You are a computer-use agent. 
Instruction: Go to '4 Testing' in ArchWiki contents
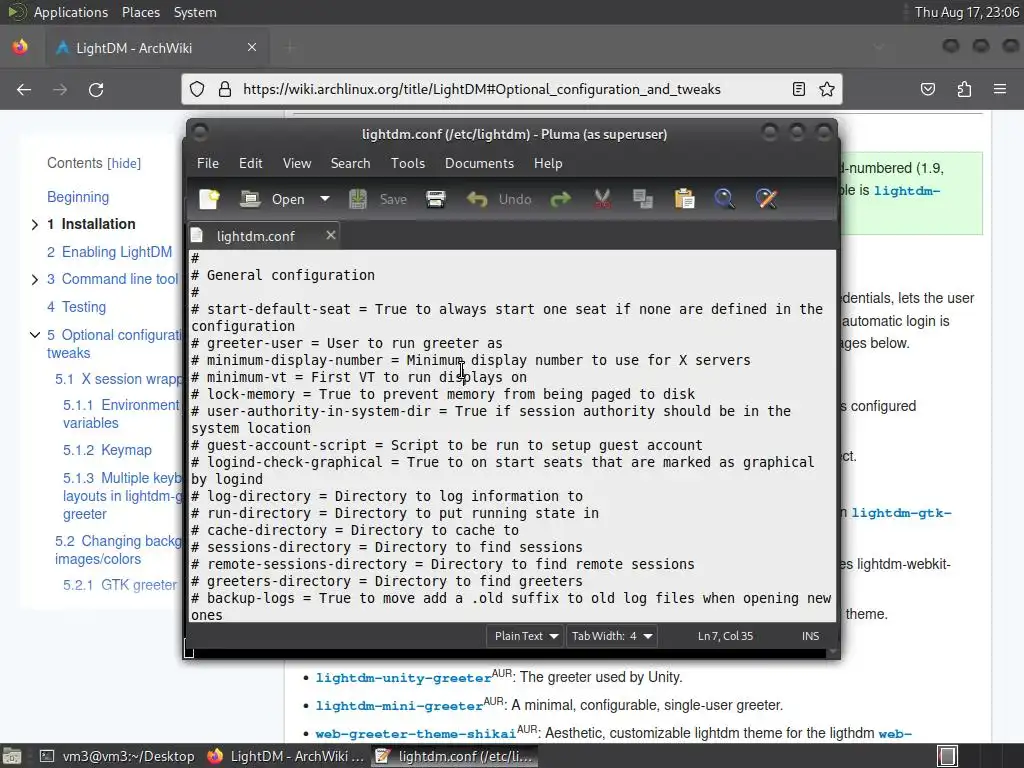click(x=76, y=307)
